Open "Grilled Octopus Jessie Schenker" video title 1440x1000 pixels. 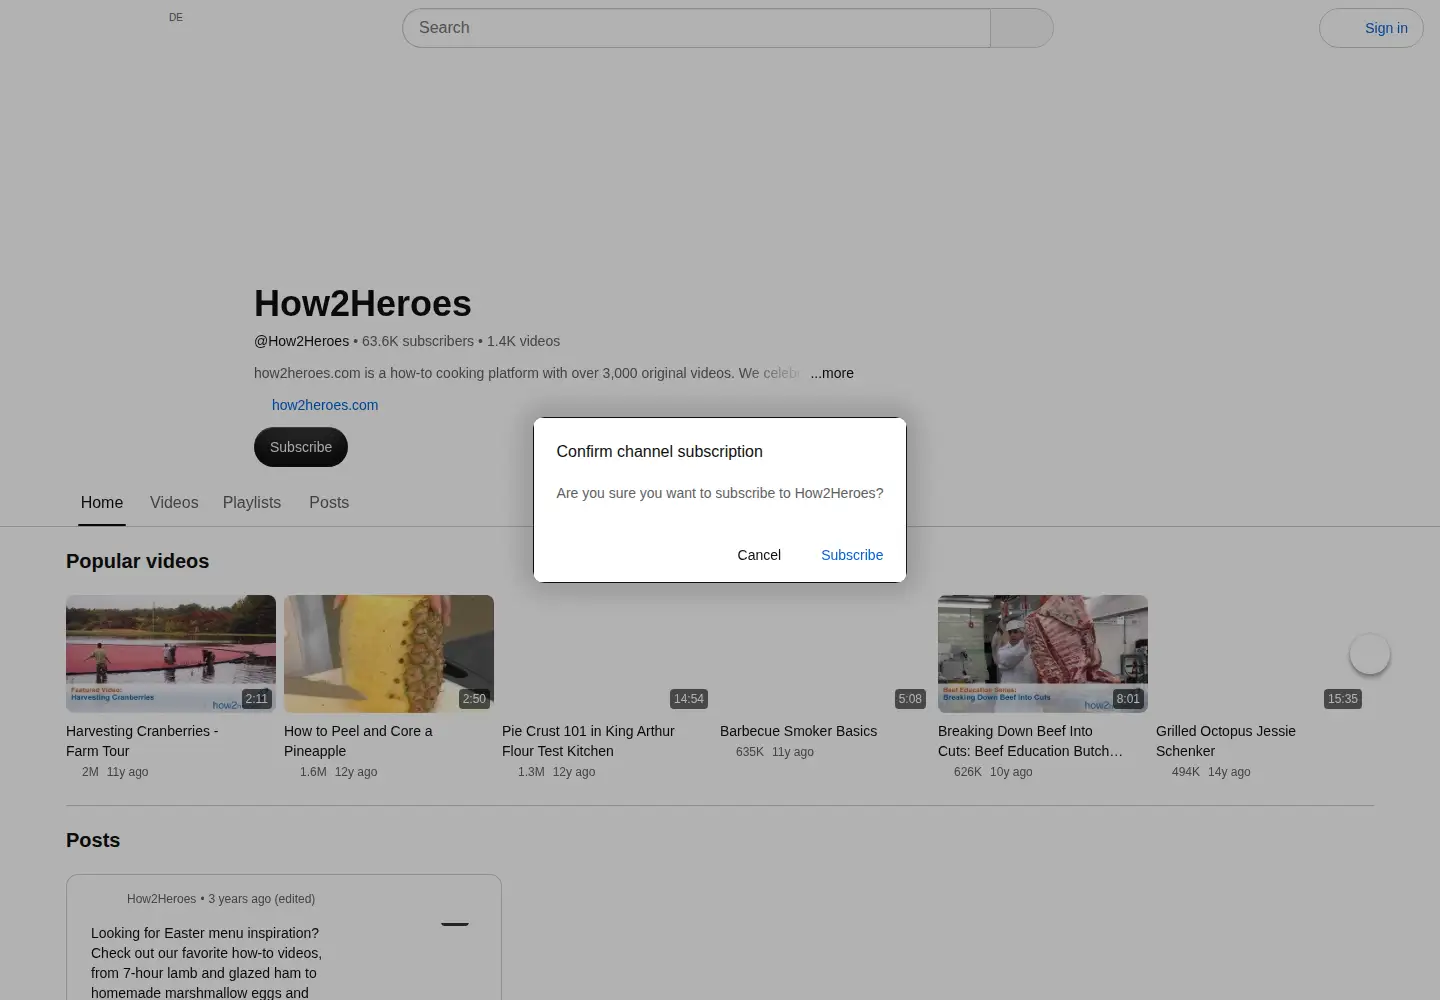(x=1226, y=741)
